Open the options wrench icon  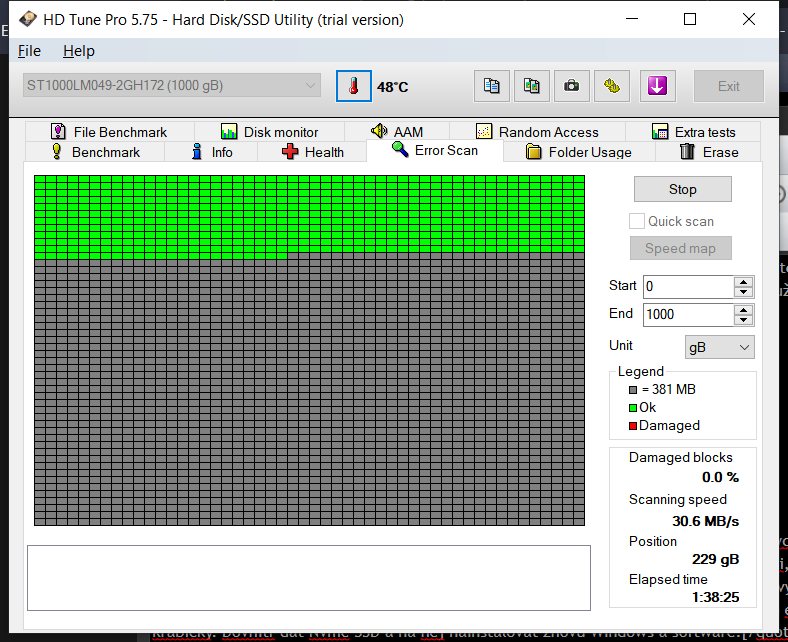point(612,86)
